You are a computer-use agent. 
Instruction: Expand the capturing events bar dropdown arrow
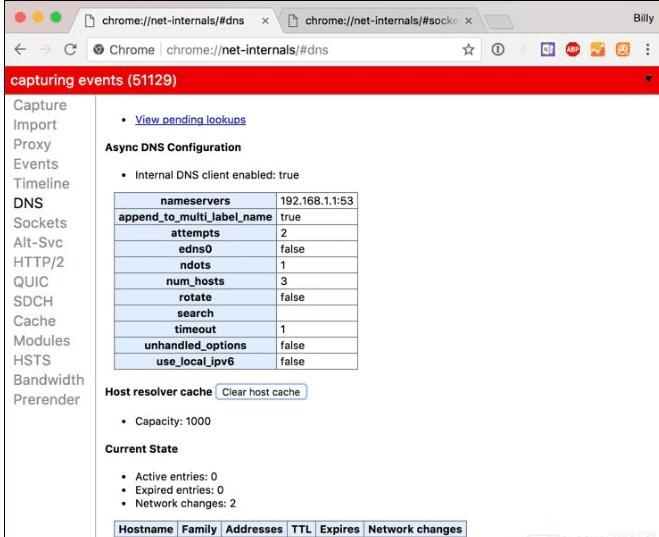(648, 79)
